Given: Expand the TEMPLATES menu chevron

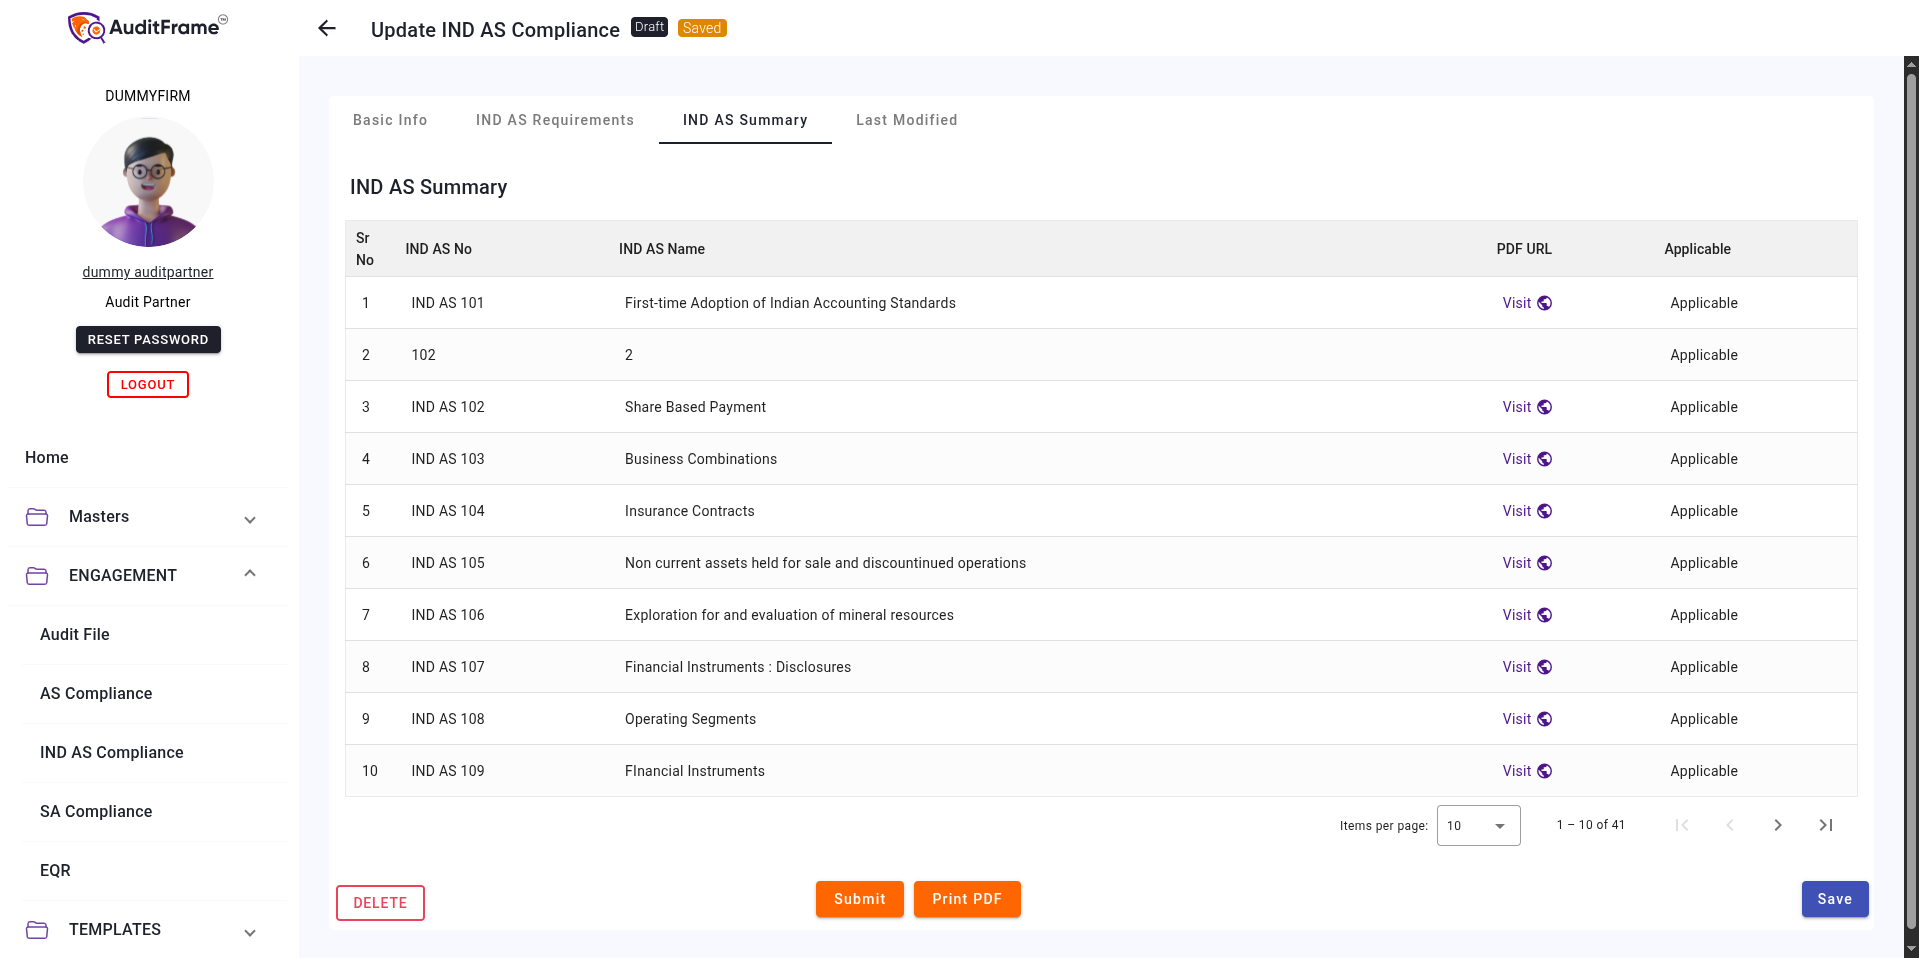Looking at the screenshot, I should pyautogui.click(x=250, y=932).
